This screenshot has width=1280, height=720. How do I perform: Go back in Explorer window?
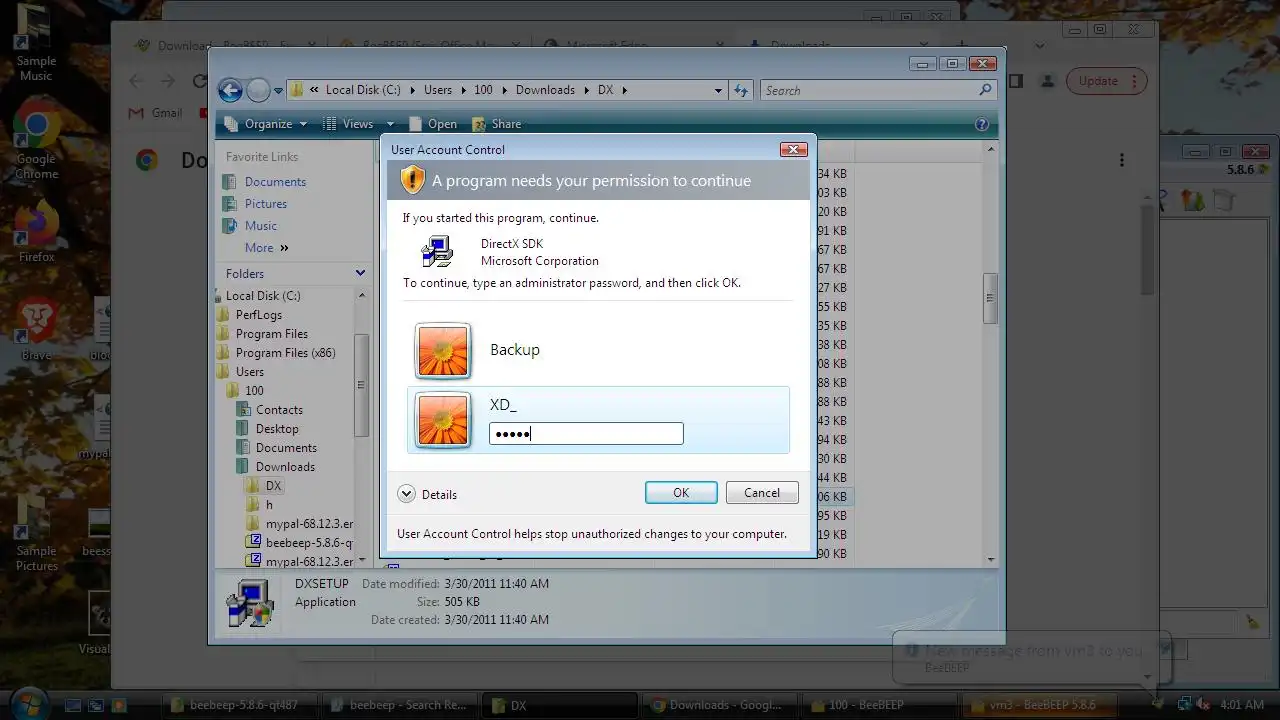click(x=230, y=90)
